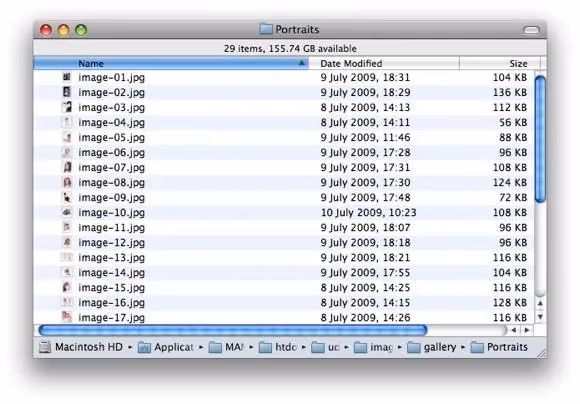
Task: Click the image-02.jpg file thumbnail icon
Action: pos(67,92)
